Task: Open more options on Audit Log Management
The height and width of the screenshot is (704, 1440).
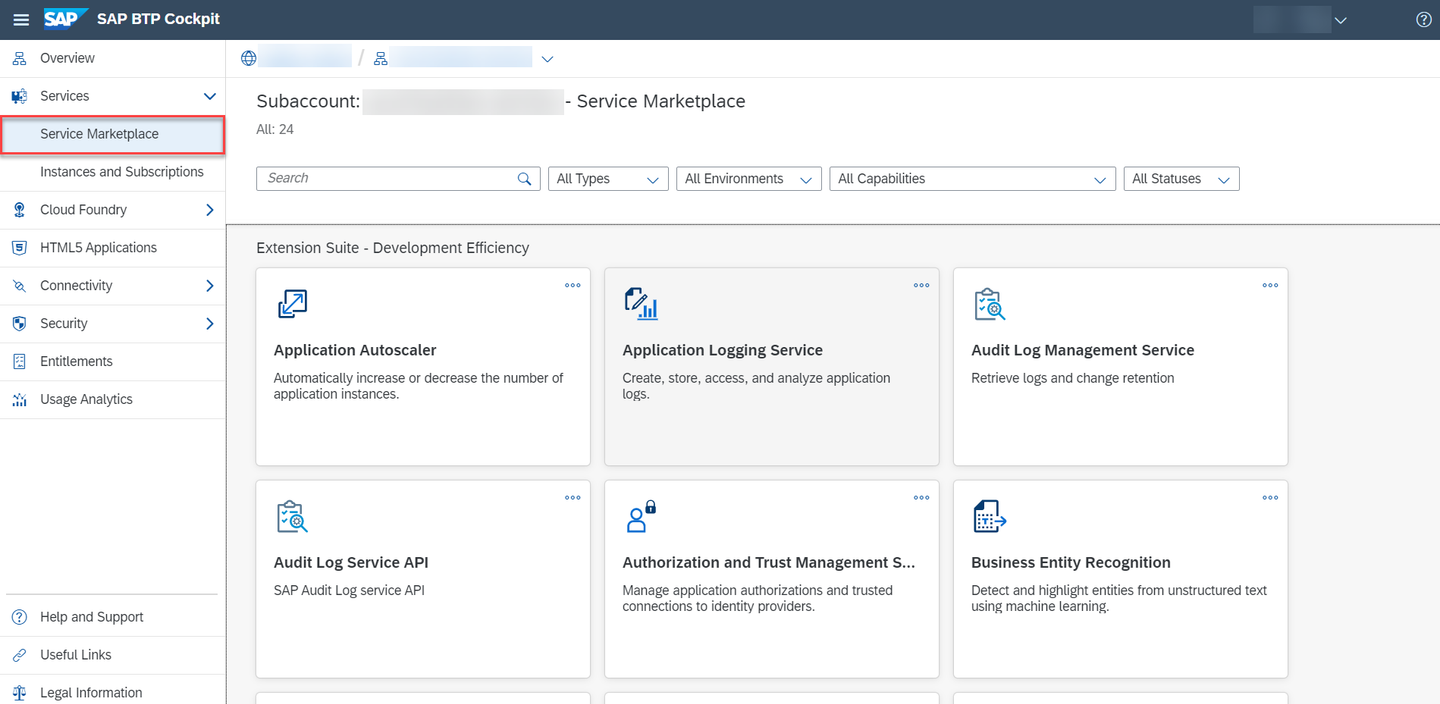Action: pyautogui.click(x=1270, y=285)
